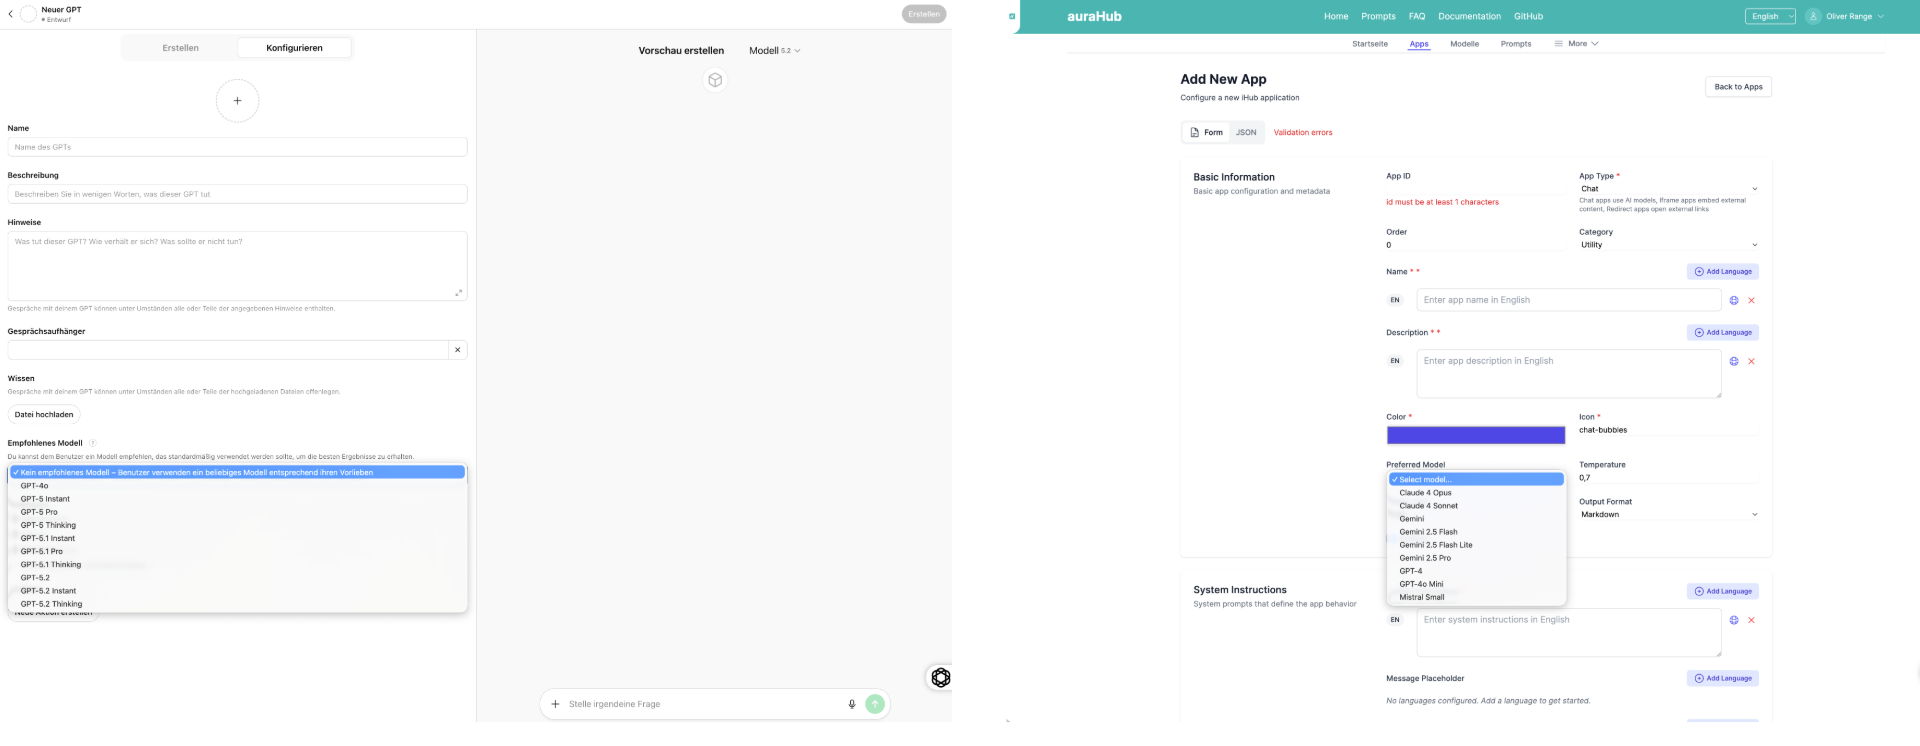Focus the Stelle irgendeine Frage chat box
Viewport: 1920px width, 746px height.
pyautogui.click(x=705, y=704)
